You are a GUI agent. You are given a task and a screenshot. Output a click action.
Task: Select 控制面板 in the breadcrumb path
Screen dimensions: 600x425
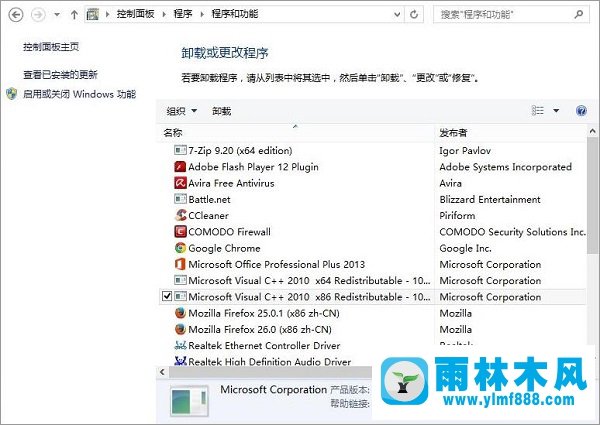pos(135,14)
